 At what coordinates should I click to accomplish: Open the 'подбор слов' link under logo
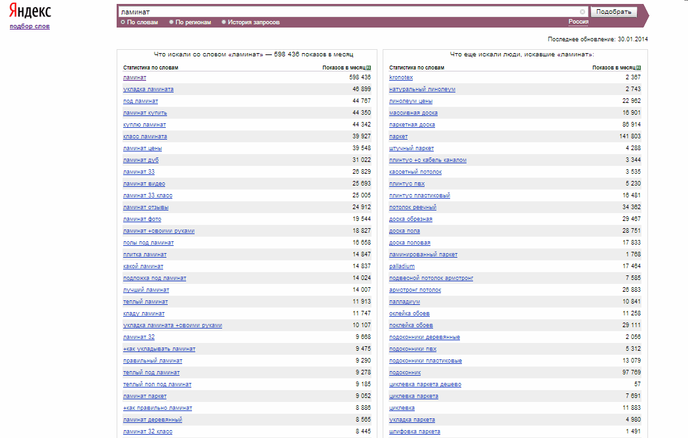(29, 26)
